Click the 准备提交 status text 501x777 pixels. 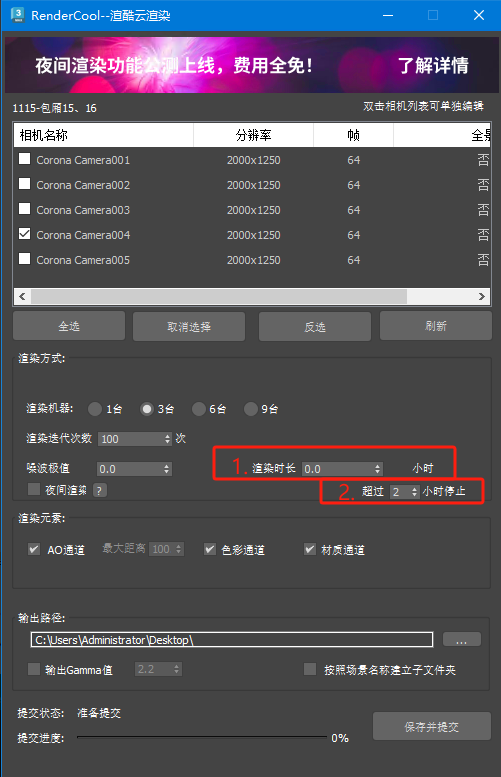click(x=99, y=713)
